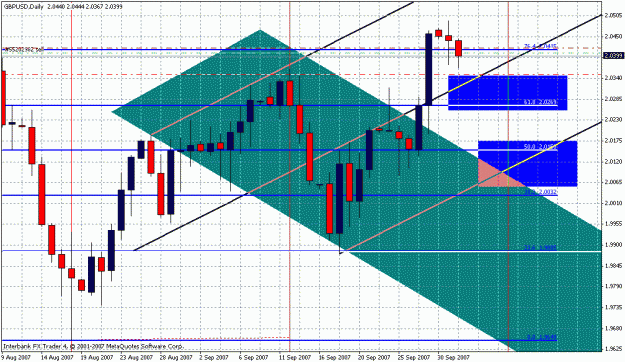625x362 pixels.
Task: Click the 2.0175 price axis label
Action: click(613, 140)
